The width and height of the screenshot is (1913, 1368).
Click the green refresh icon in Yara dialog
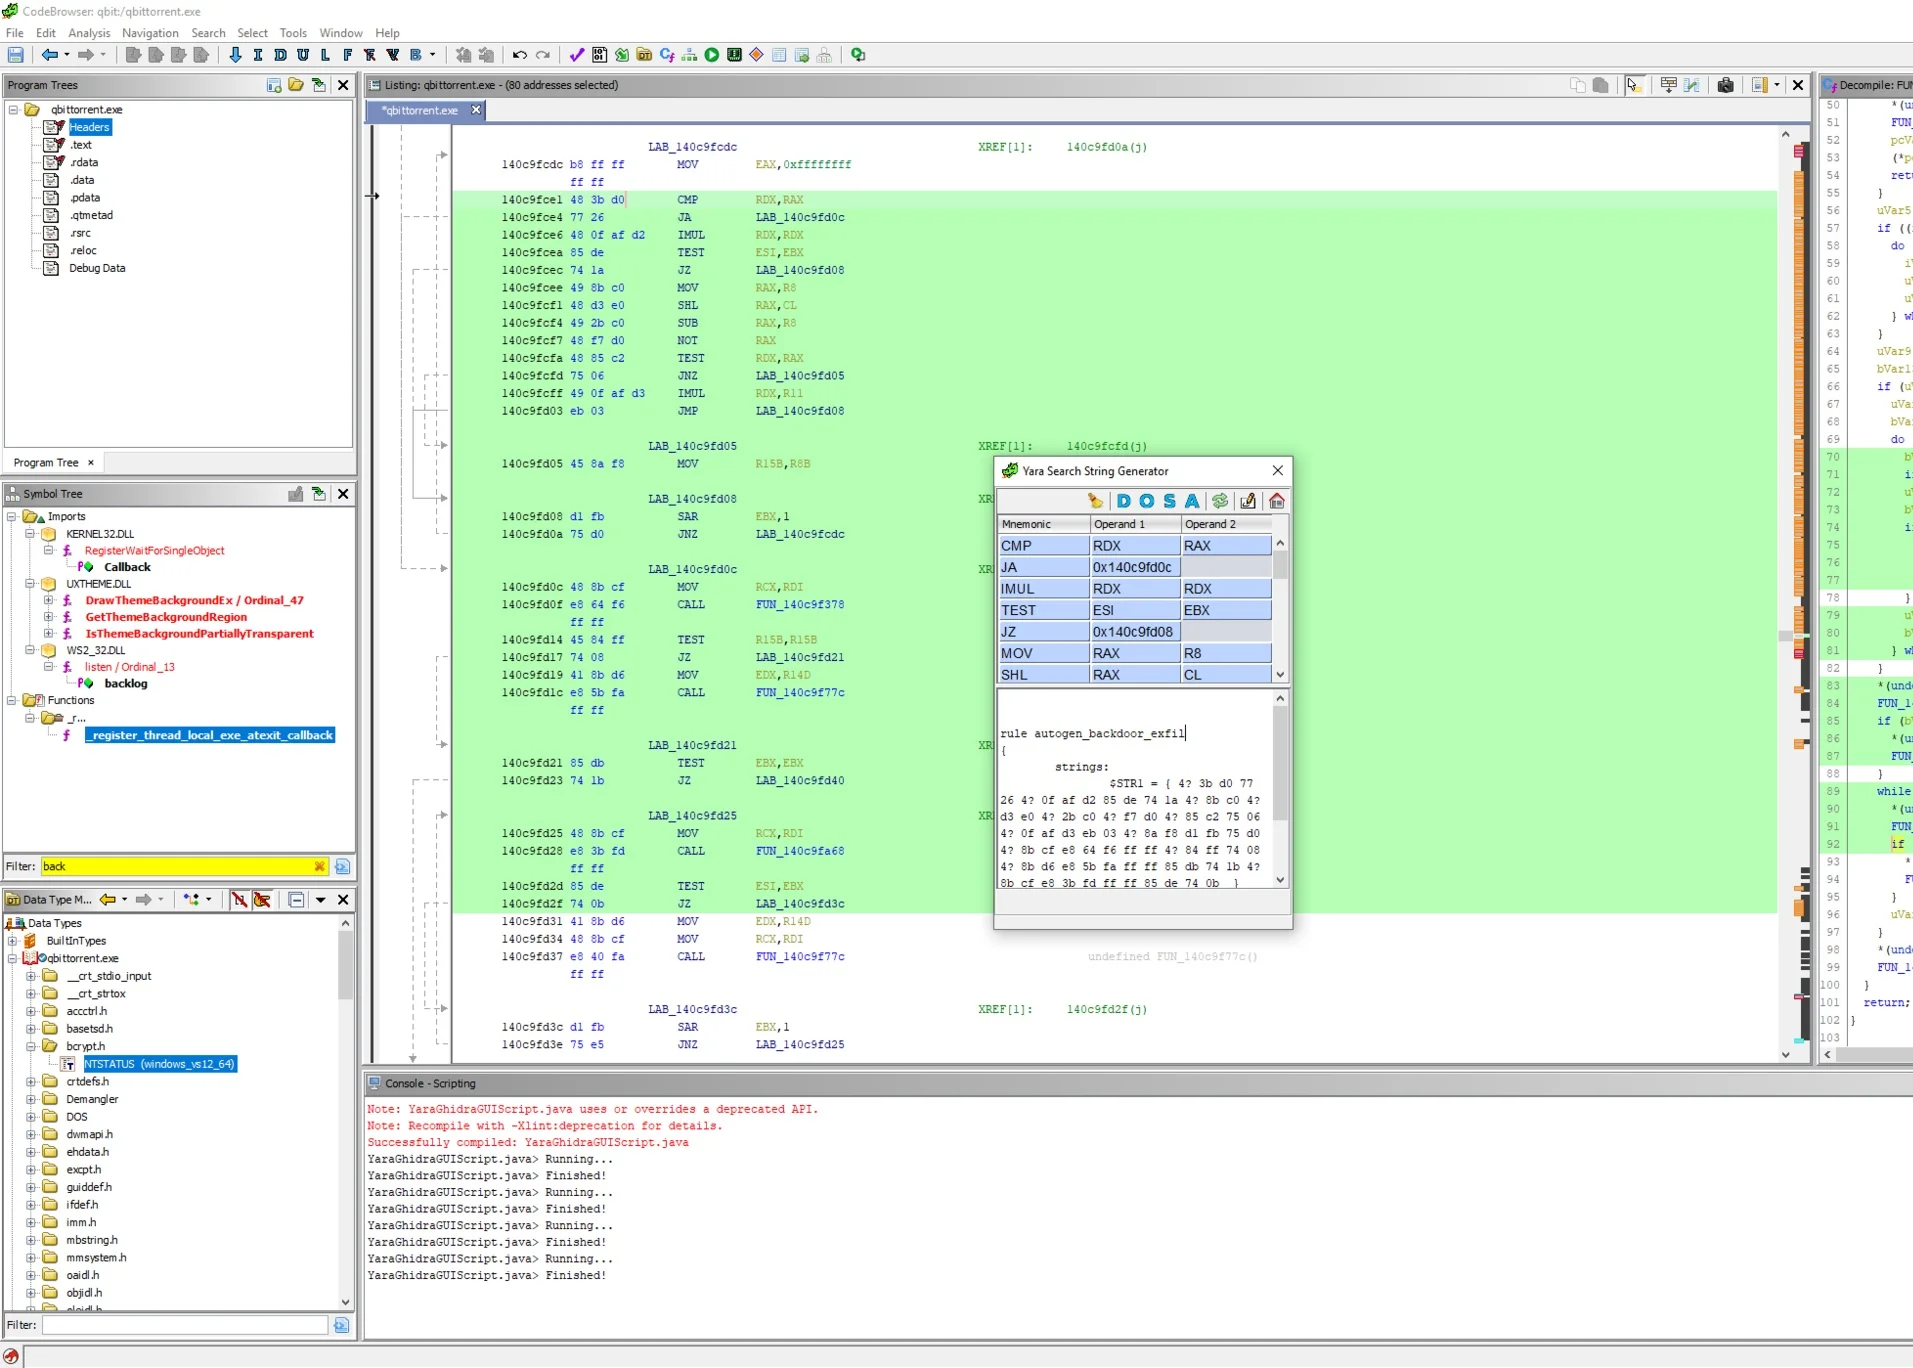tap(1220, 501)
